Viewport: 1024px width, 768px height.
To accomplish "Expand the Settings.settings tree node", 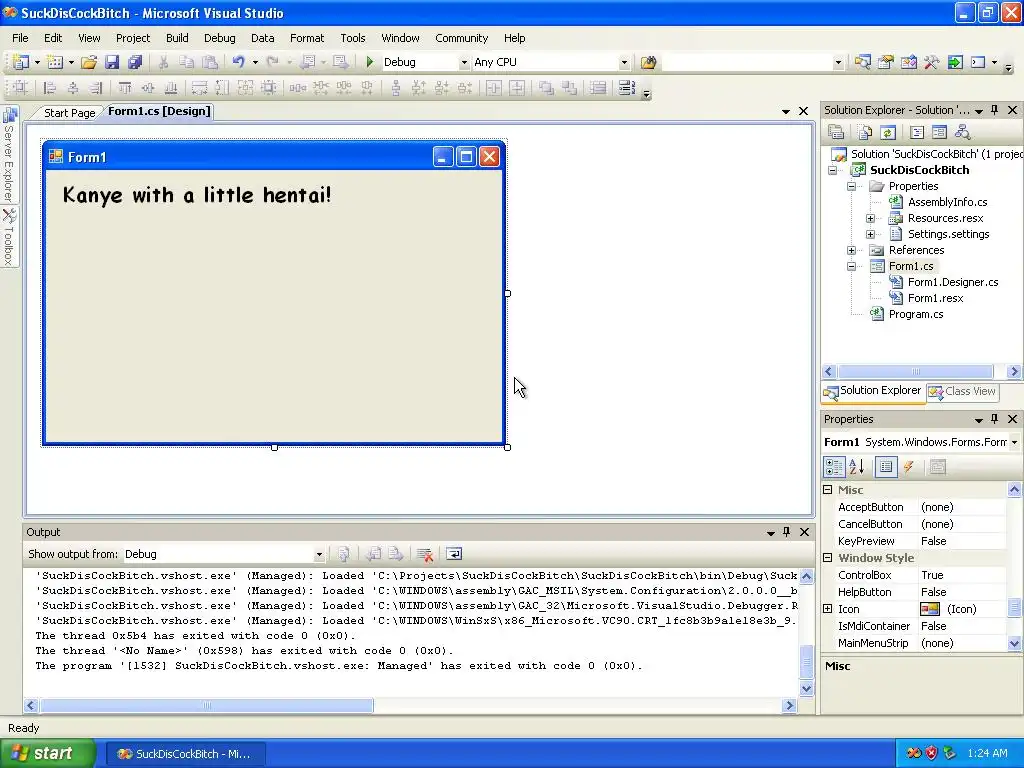I will coord(870,234).
